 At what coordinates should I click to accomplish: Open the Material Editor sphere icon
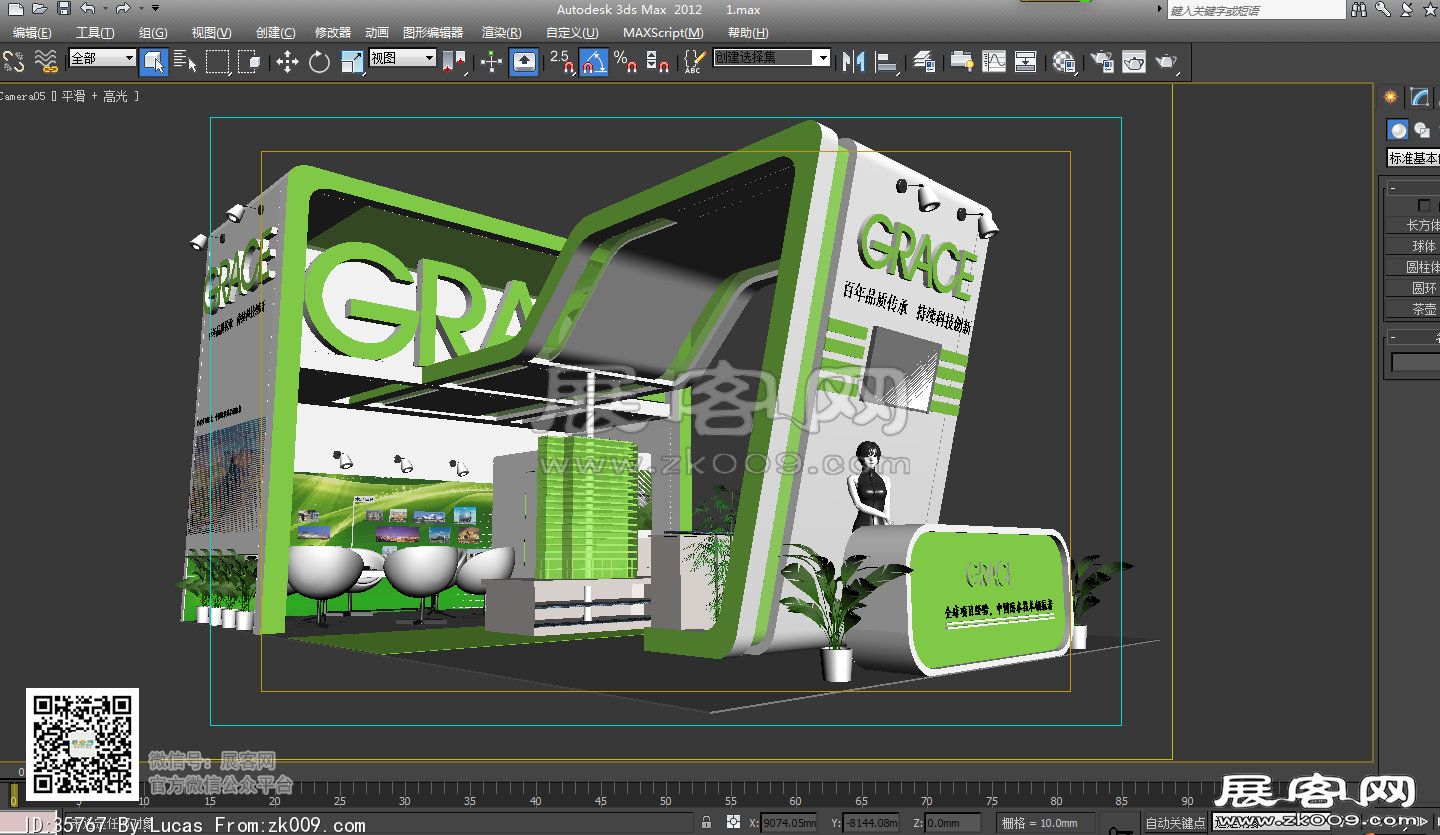1065,62
